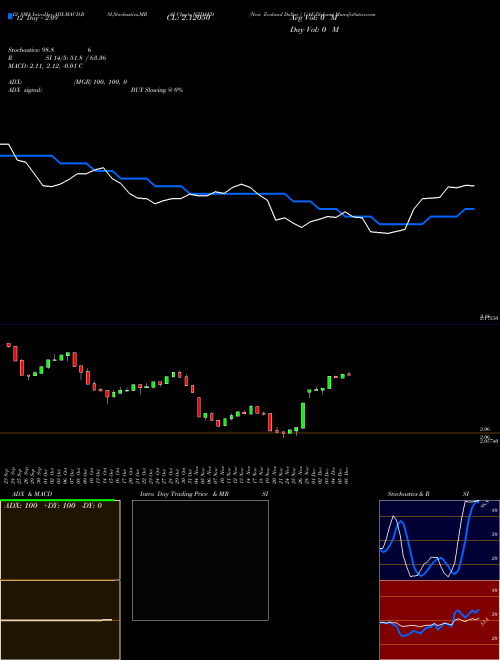Select the 'Stochastics: 98.8' value
The width and height of the screenshot is (500, 660).
31,50
